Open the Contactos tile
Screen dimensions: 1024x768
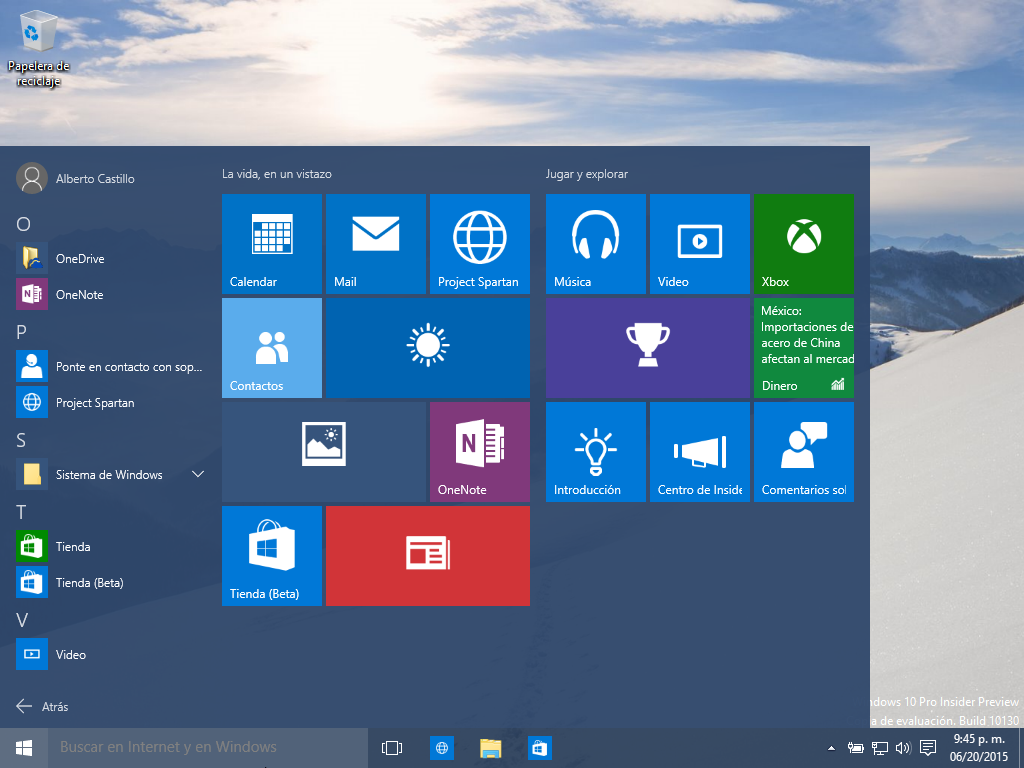click(271, 348)
